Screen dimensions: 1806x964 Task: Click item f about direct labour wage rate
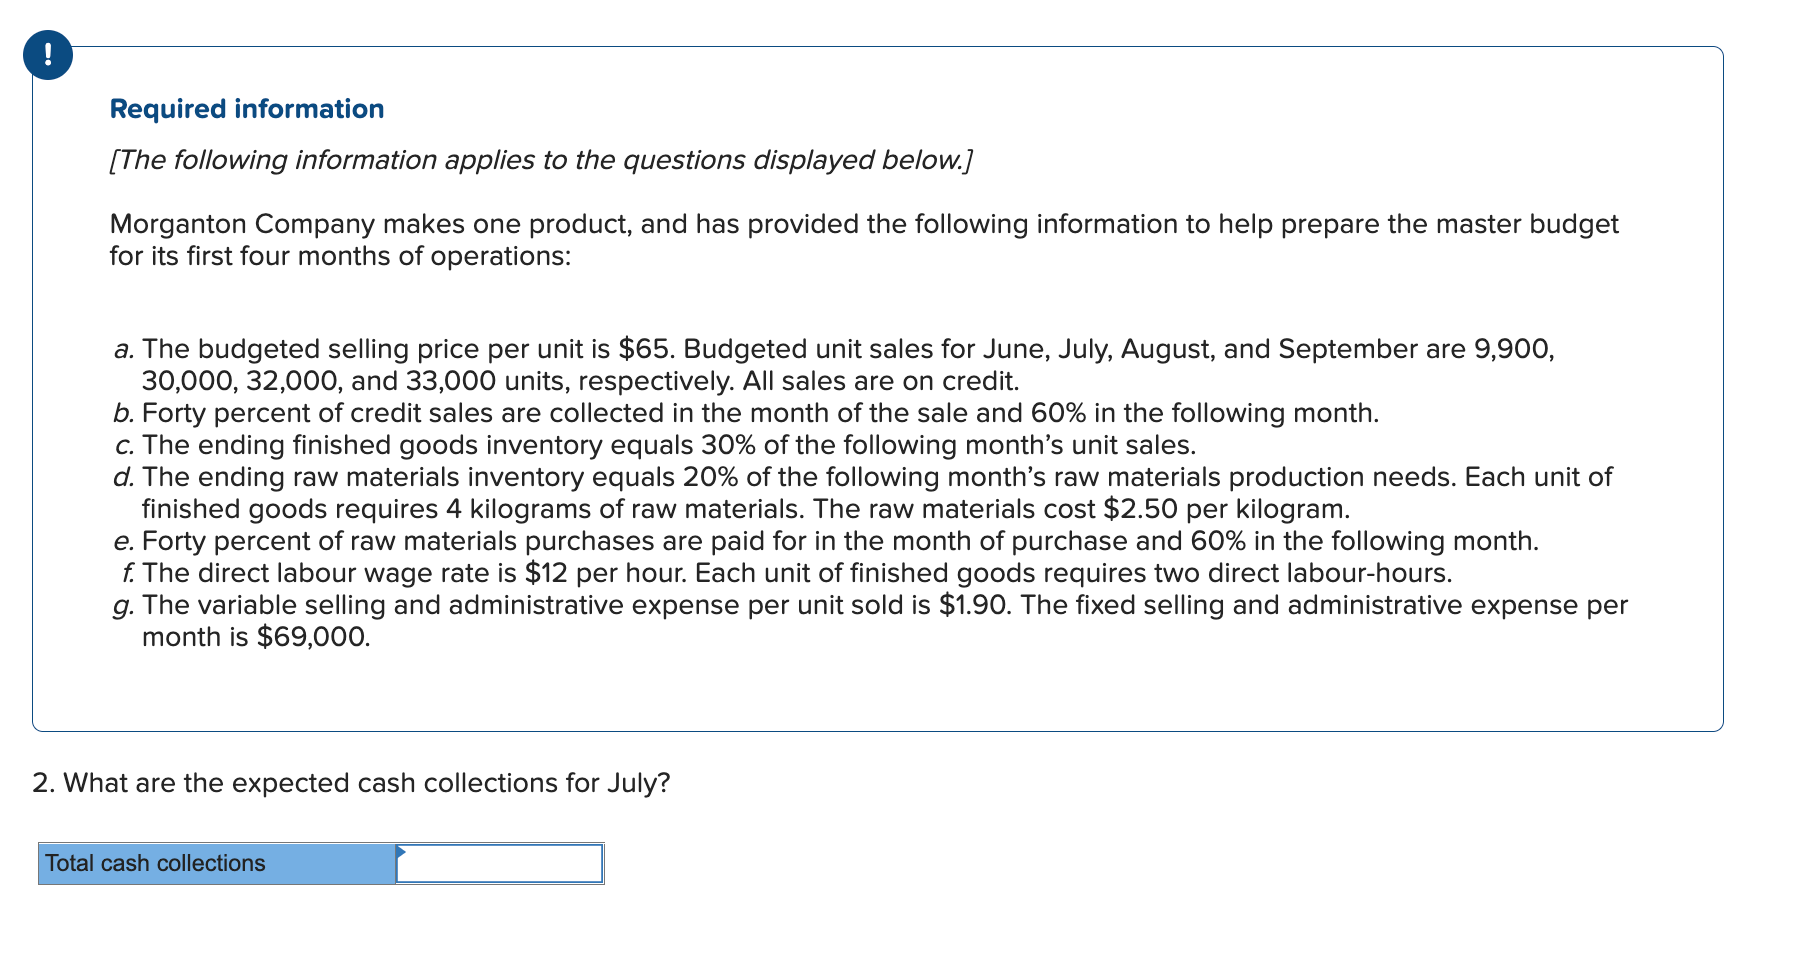pyautogui.click(x=796, y=573)
